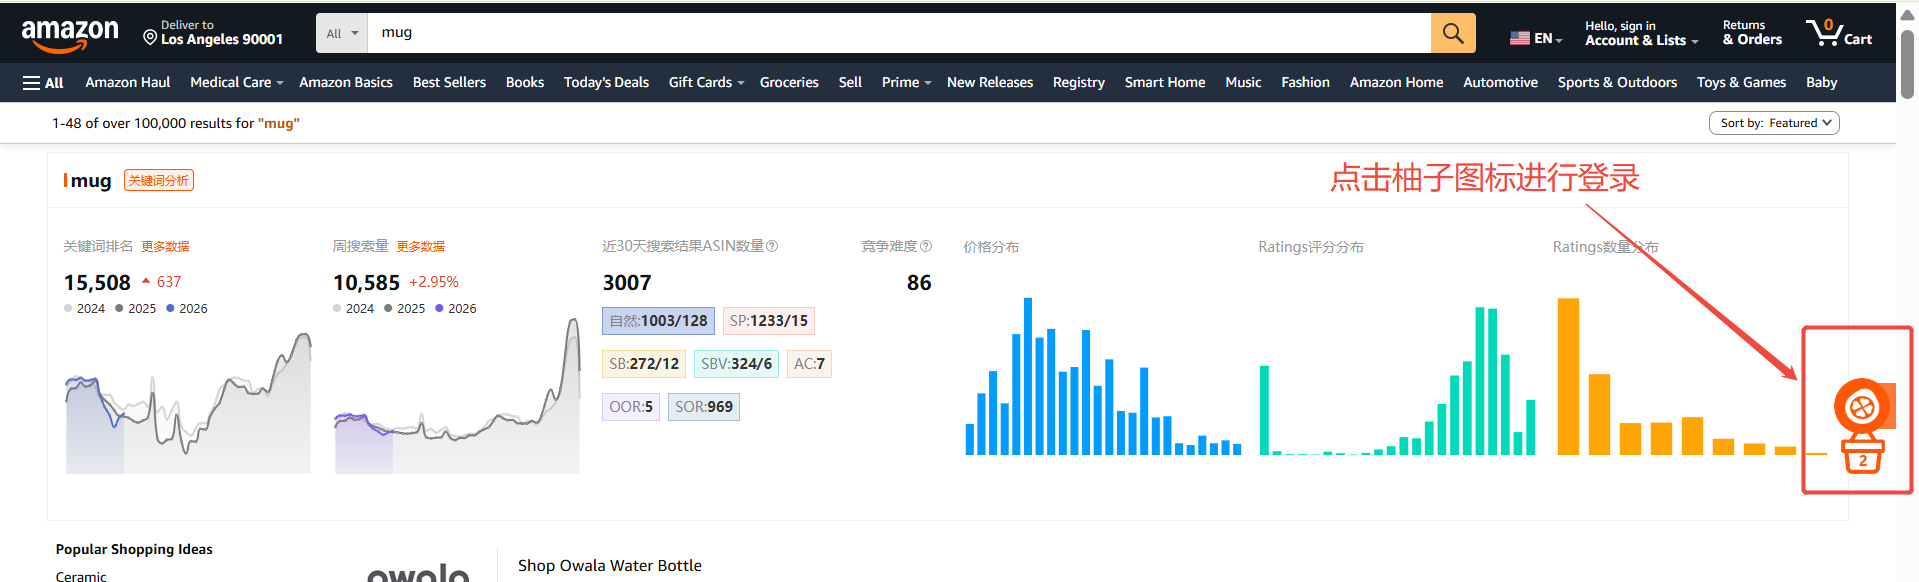Click the basket icon with number 2
Viewport: 1919px width, 582px height.
(1862, 455)
